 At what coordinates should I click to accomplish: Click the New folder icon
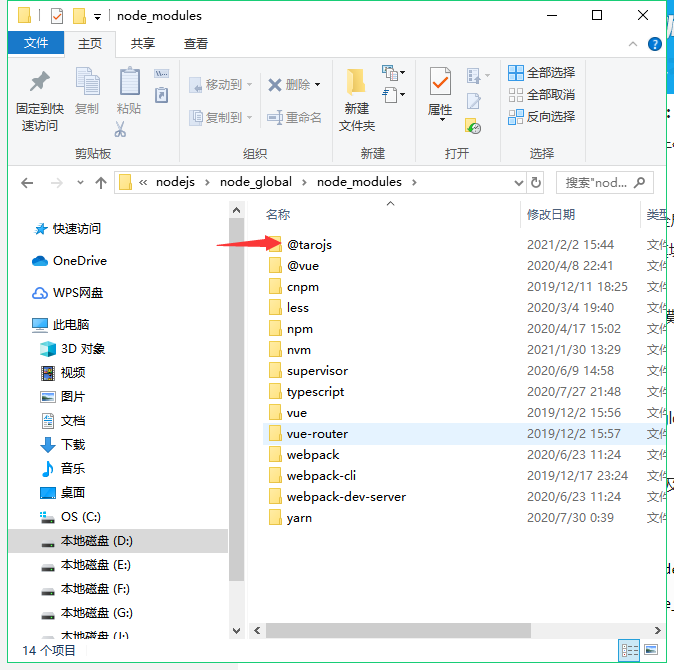356,82
